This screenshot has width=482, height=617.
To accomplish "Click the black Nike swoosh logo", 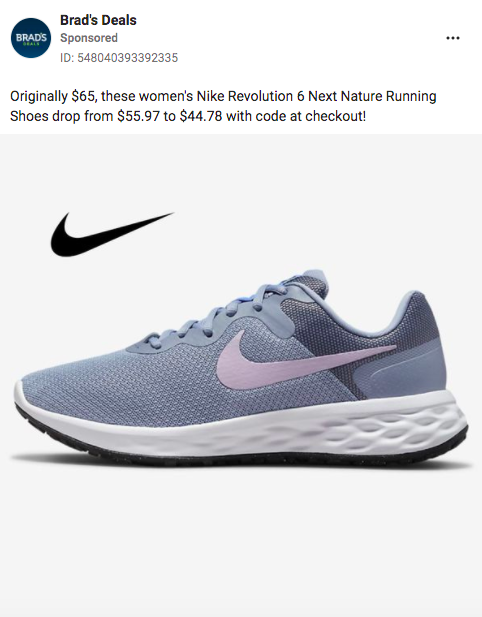I will pyautogui.click(x=112, y=234).
